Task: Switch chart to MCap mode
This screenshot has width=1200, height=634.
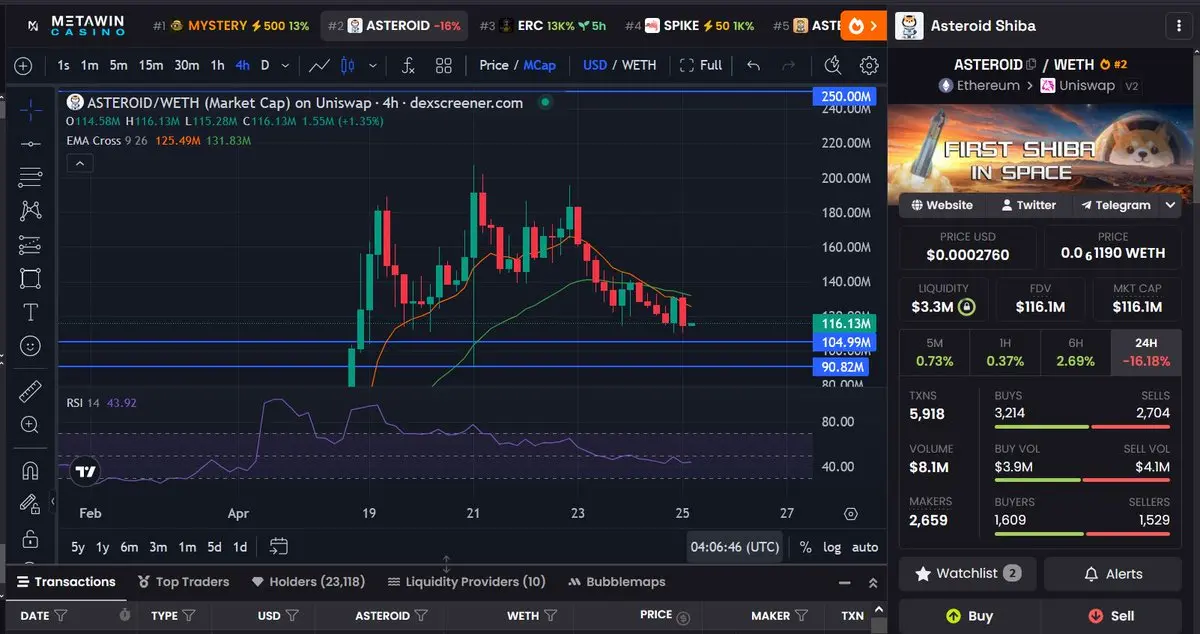Action: pyautogui.click(x=539, y=65)
